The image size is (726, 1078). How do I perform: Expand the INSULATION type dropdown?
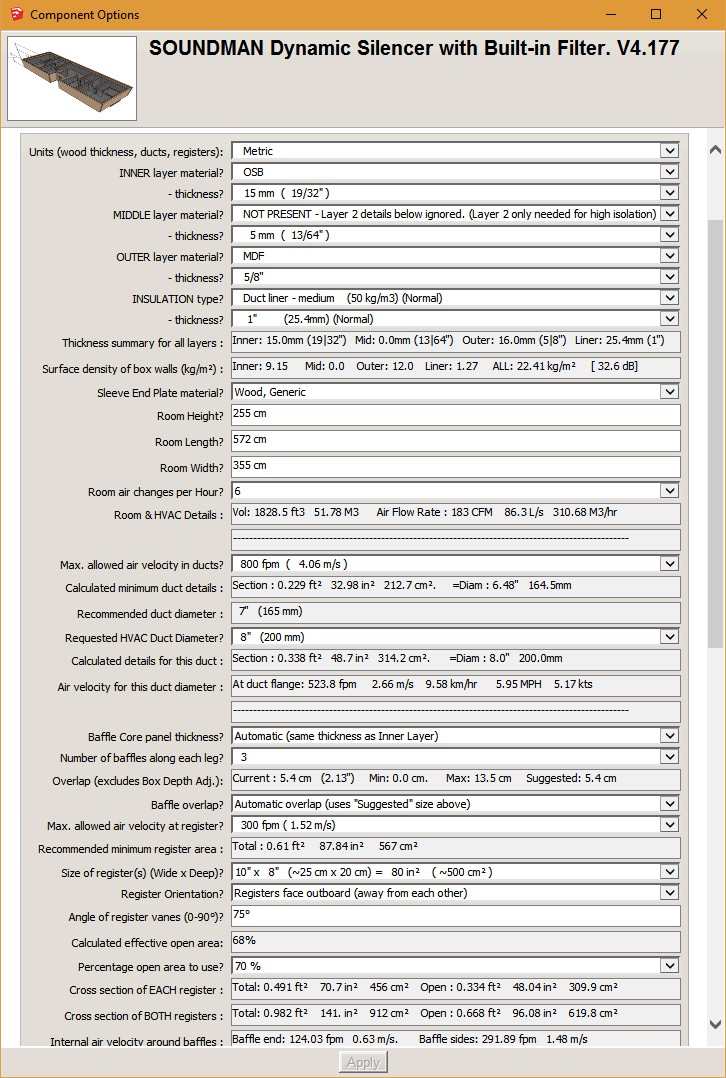[x=455, y=298]
